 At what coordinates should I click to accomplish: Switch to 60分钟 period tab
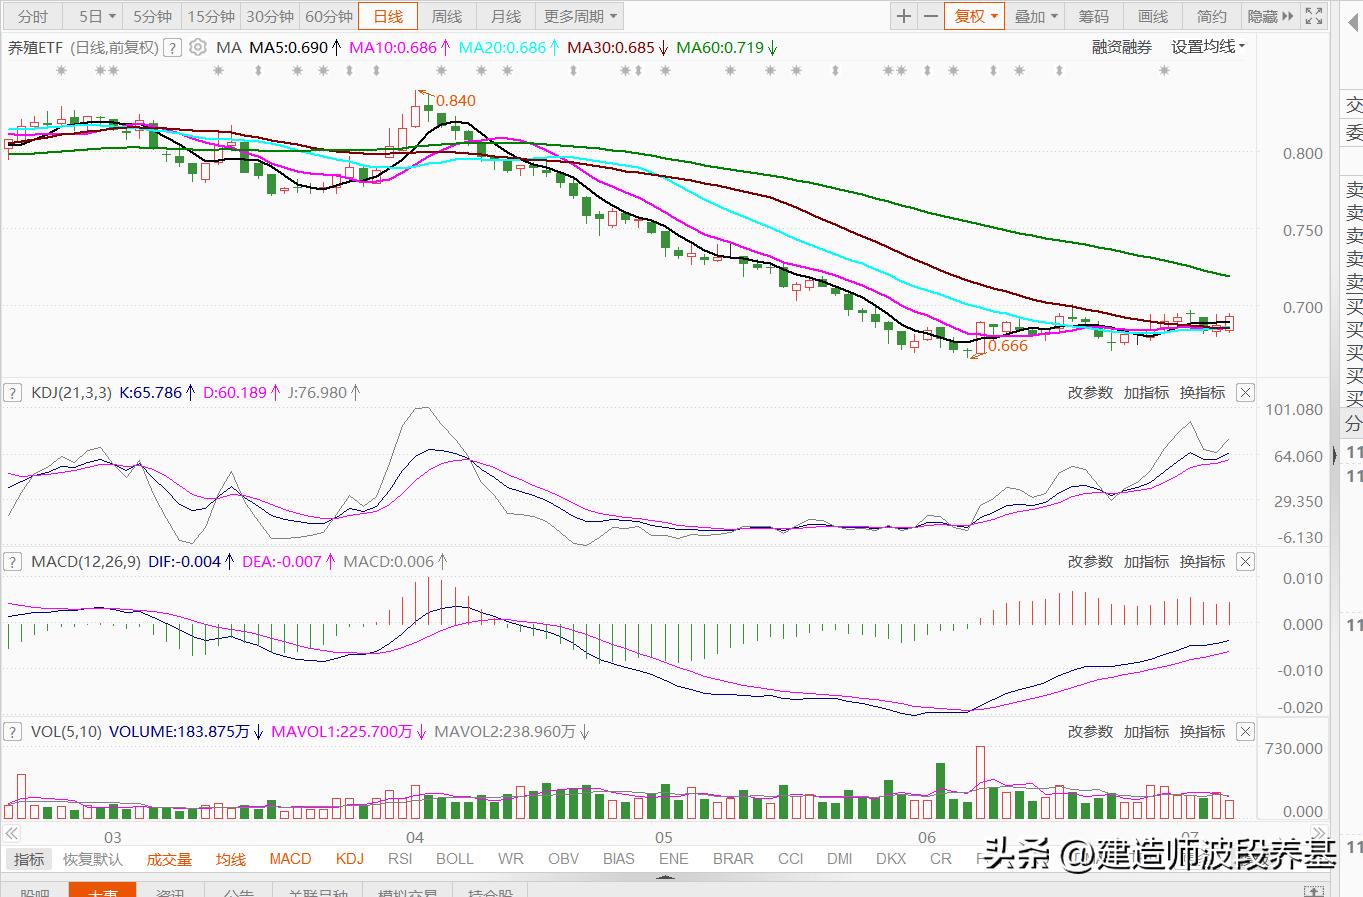pyautogui.click(x=329, y=16)
